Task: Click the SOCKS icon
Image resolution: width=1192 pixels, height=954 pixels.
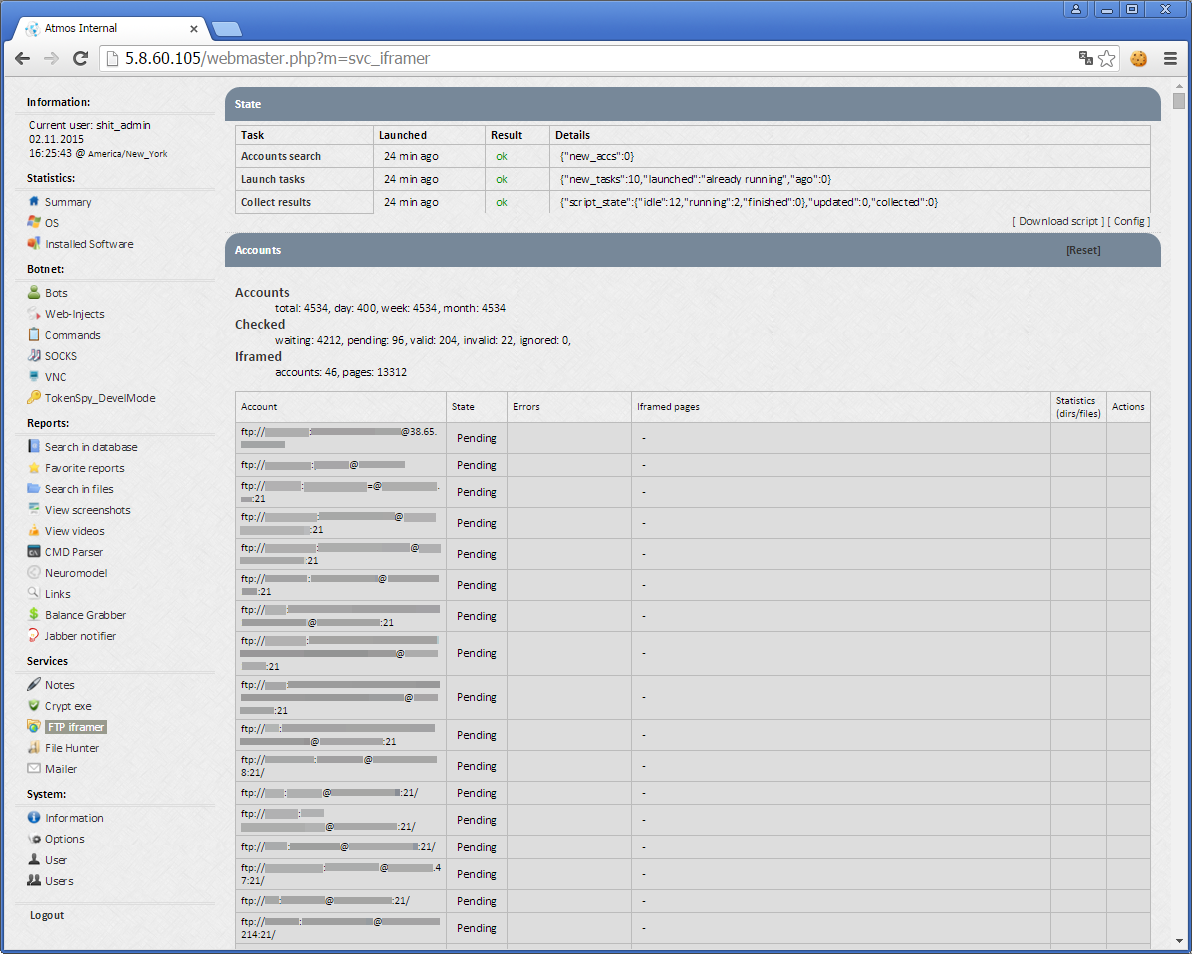Action: [x=33, y=355]
